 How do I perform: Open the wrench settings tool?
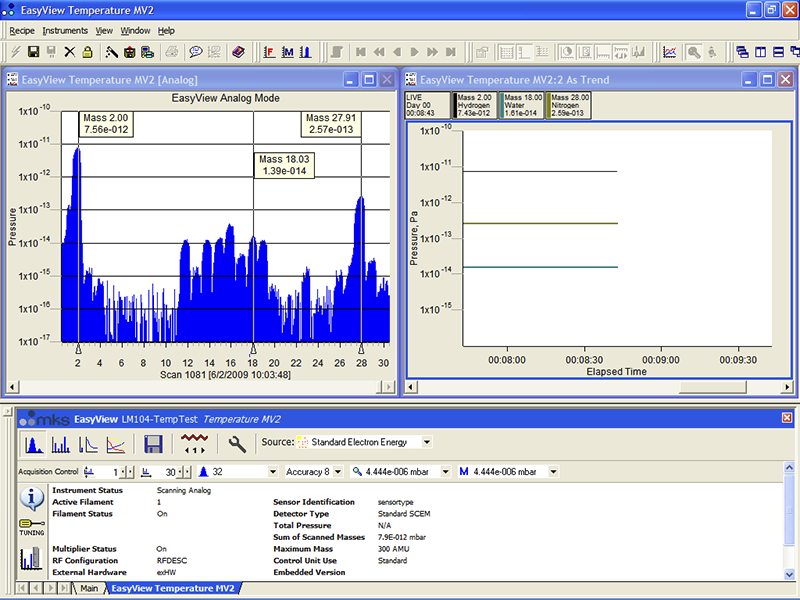pos(237,443)
